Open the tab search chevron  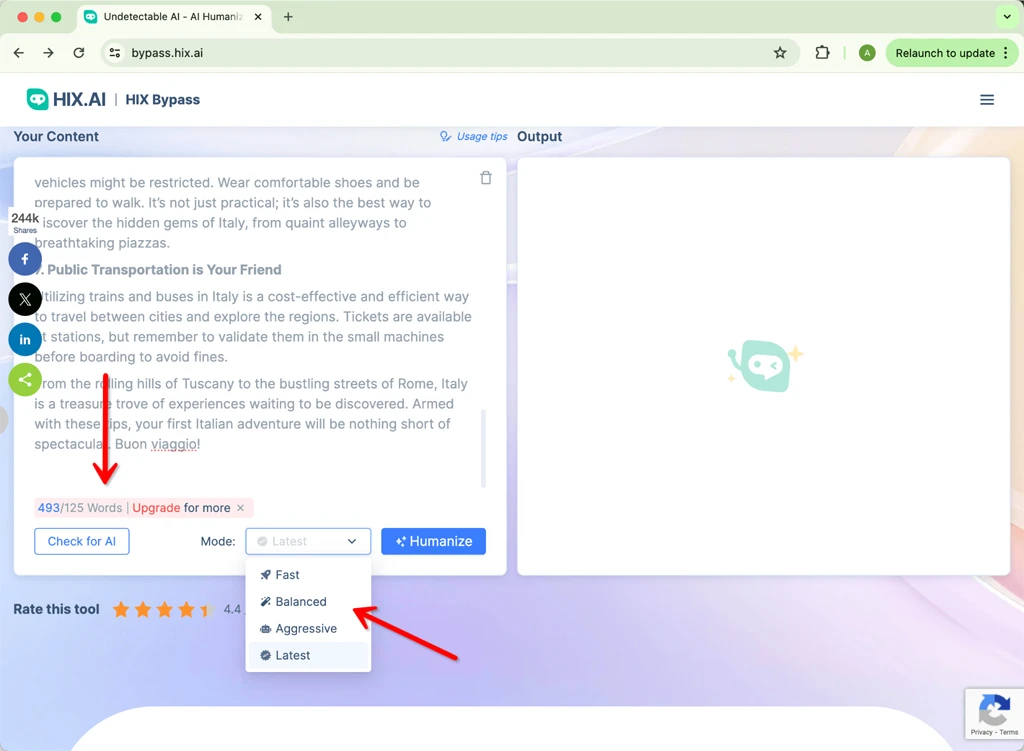coord(1007,17)
